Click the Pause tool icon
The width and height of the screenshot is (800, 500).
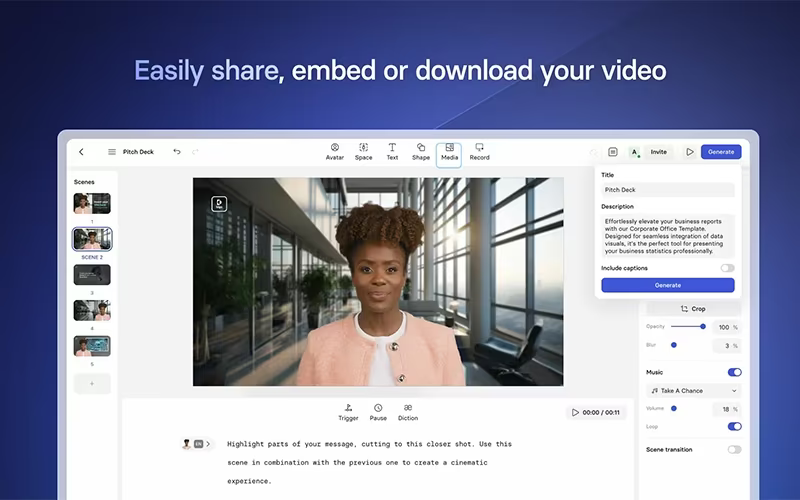point(378,412)
